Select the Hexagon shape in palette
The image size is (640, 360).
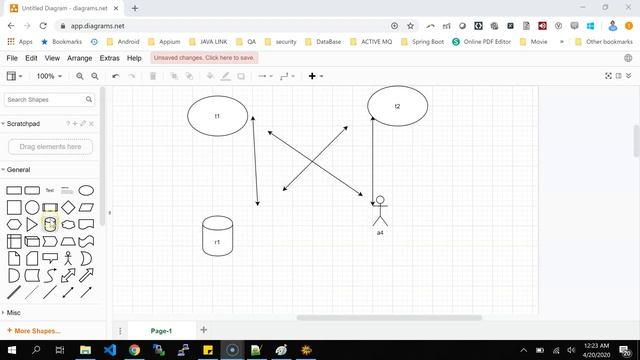click(x=14, y=224)
